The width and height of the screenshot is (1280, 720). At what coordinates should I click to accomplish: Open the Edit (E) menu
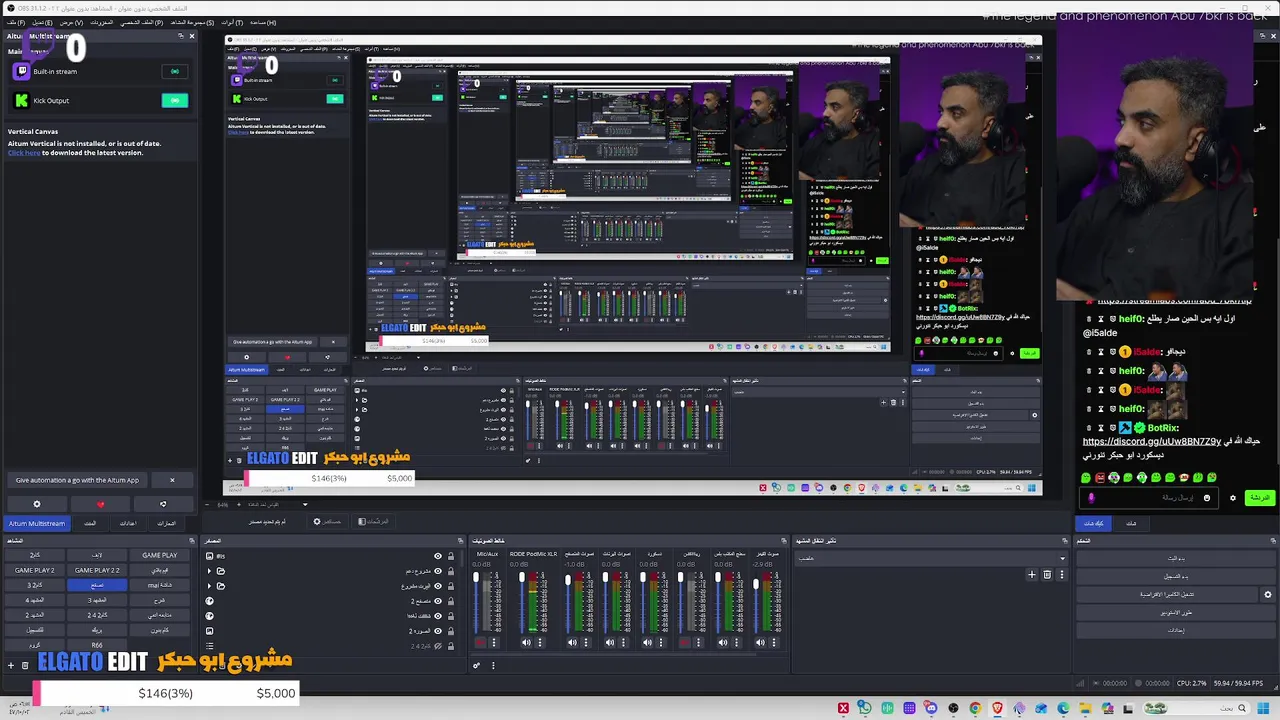point(42,22)
